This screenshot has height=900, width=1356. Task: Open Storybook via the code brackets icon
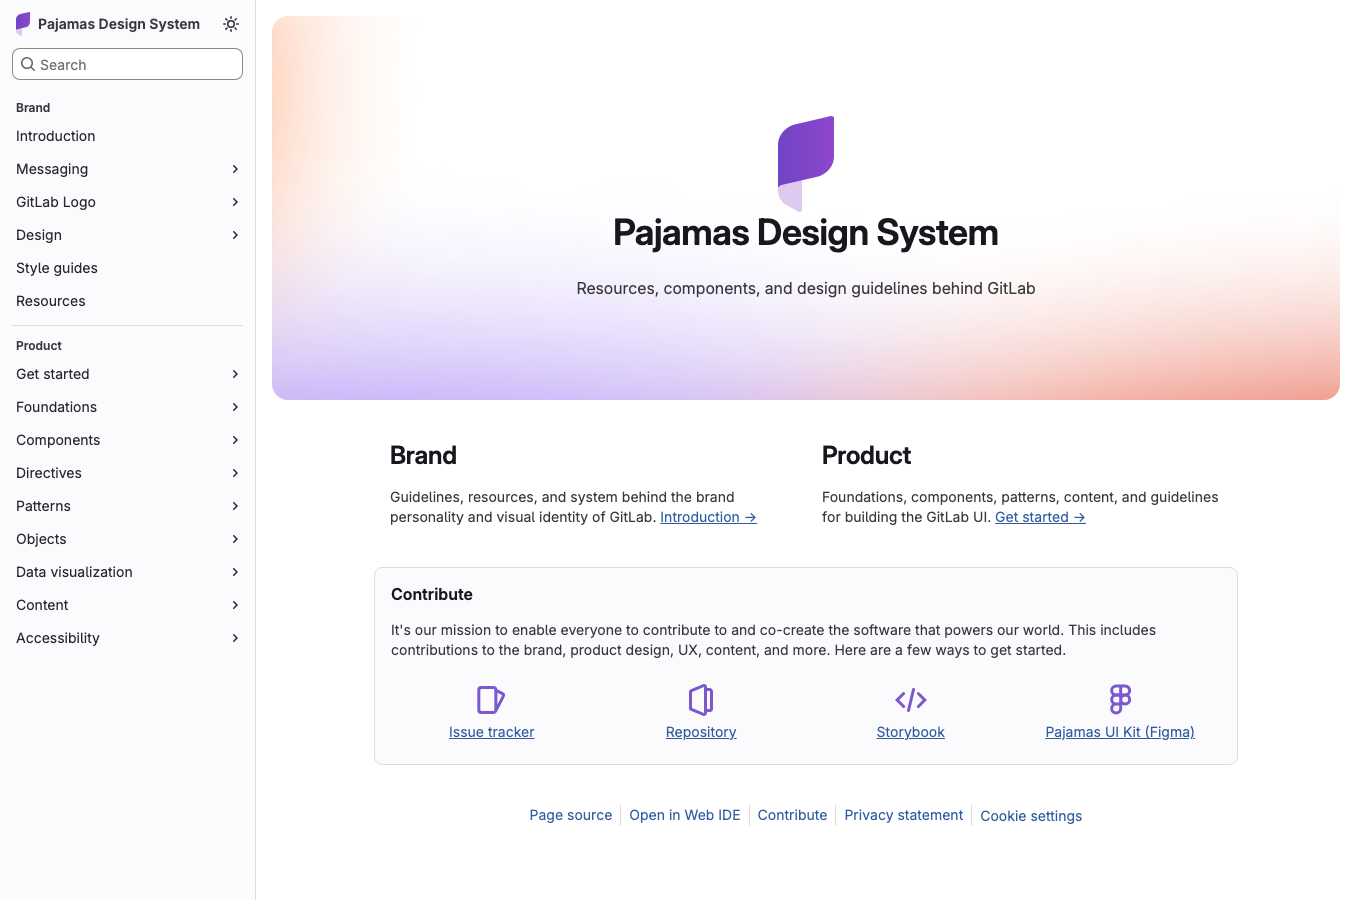910,700
